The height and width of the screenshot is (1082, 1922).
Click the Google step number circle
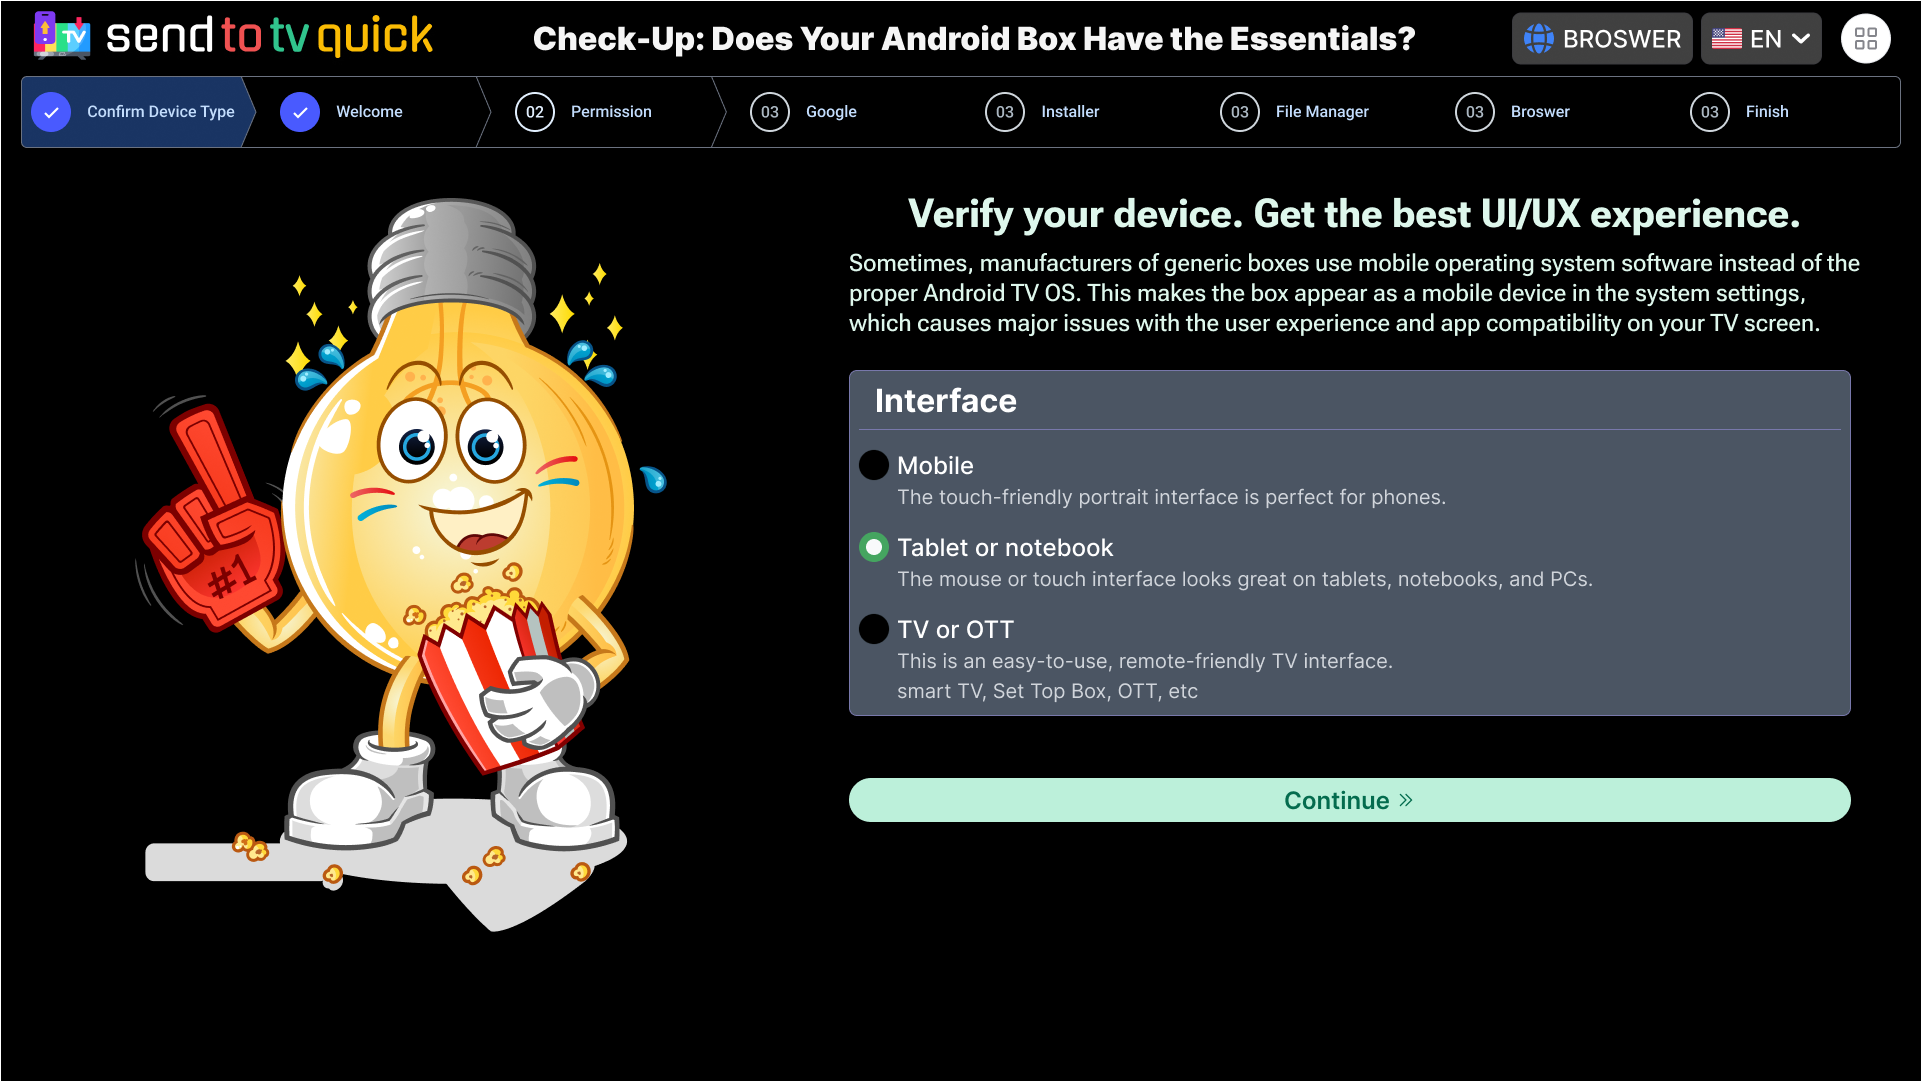(770, 112)
